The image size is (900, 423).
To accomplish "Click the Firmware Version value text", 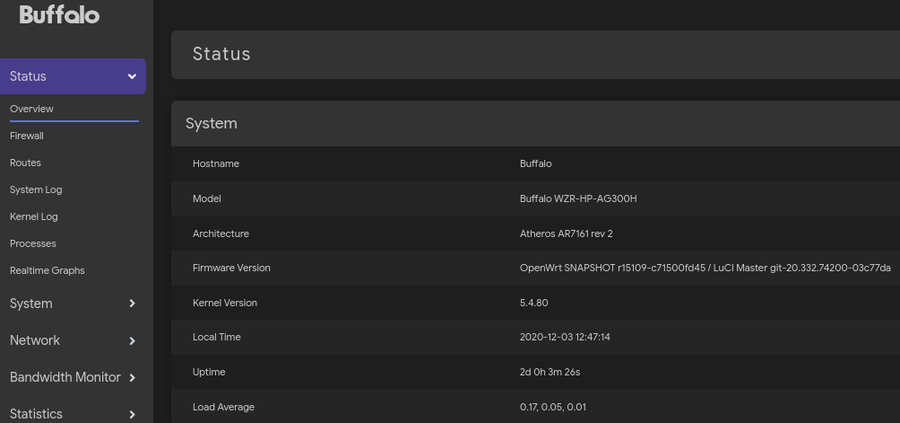I will [705, 268].
